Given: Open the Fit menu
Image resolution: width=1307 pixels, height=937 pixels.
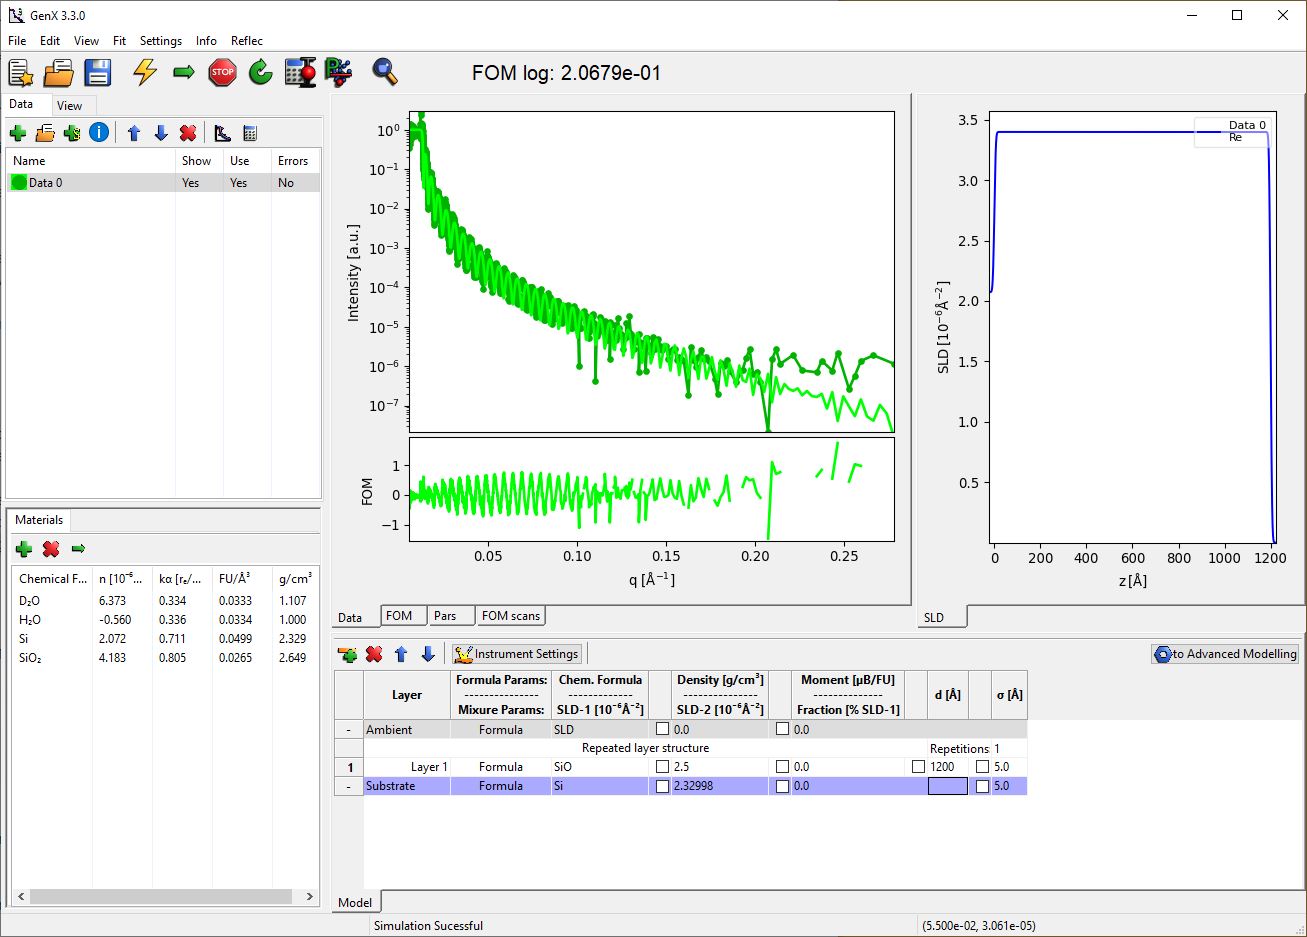Looking at the screenshot, I should click(x=119, y=41).
